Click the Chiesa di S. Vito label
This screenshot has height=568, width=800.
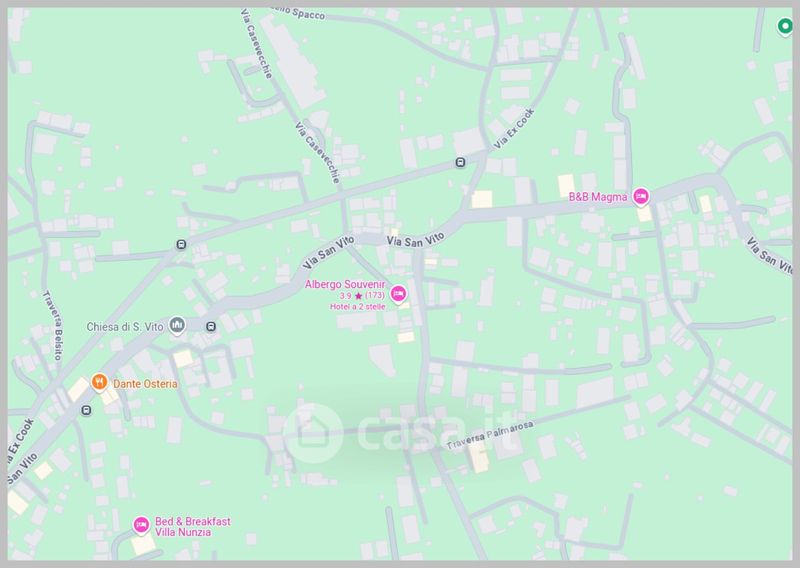[x=125, y=327]
